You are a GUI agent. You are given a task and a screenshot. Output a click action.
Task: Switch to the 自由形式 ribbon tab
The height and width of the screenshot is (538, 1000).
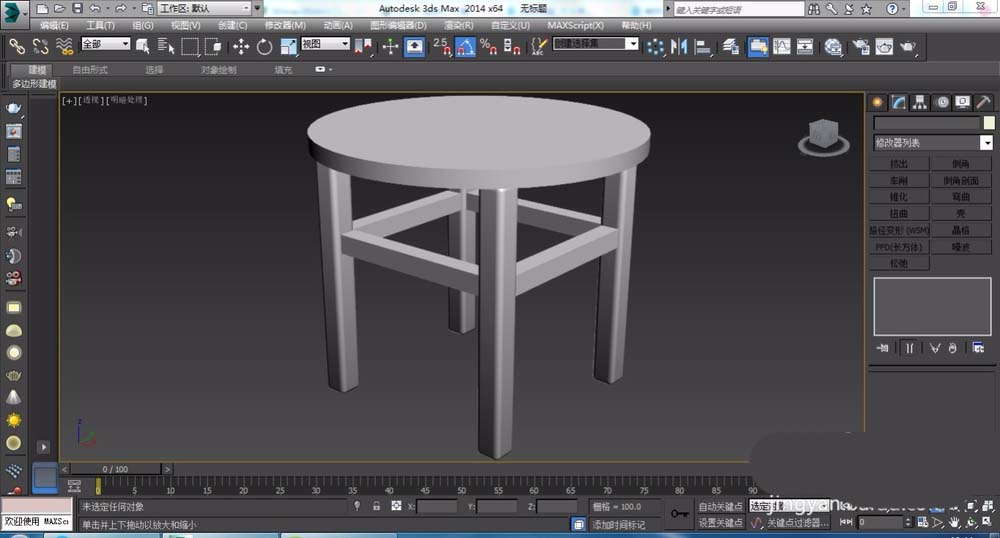click(90, 70)
